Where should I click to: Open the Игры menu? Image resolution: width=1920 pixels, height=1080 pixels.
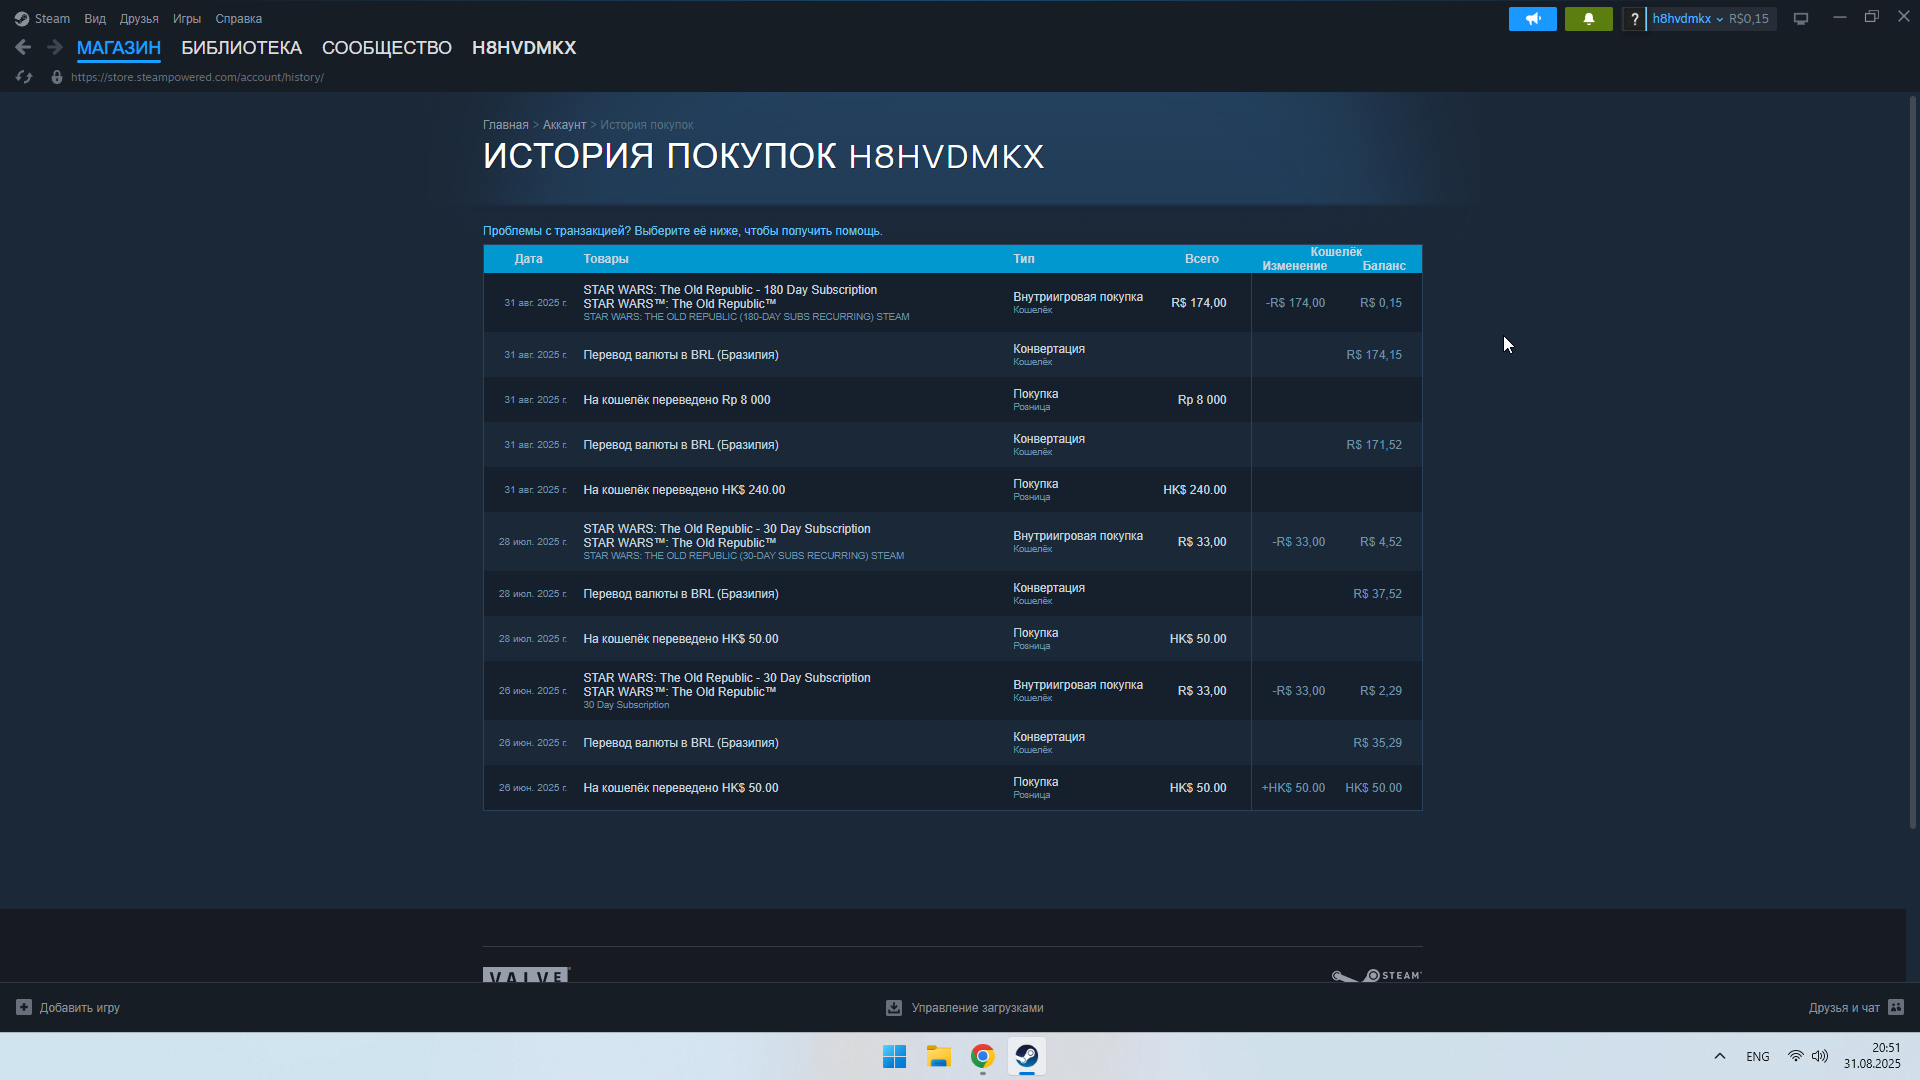point(187,19)
